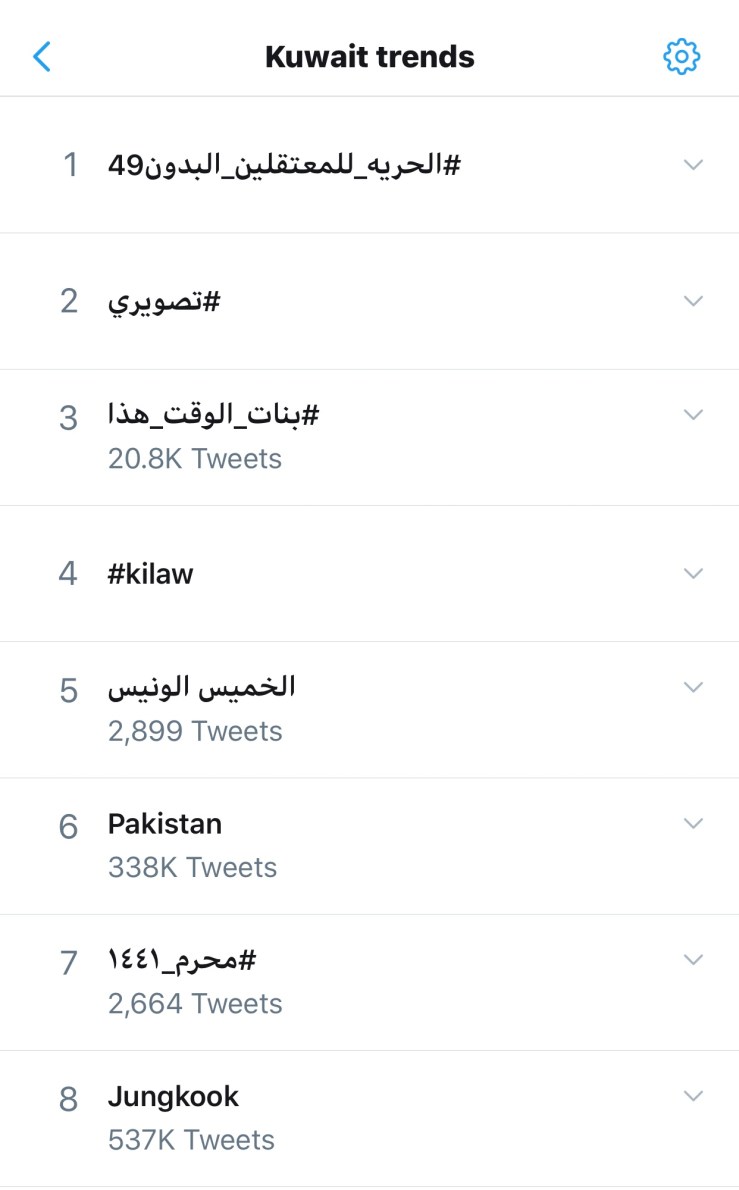The width and height of the screenshot is (739, 1190).
Task: Open the #kilaw trending hashtag
Action: [150, 573]
